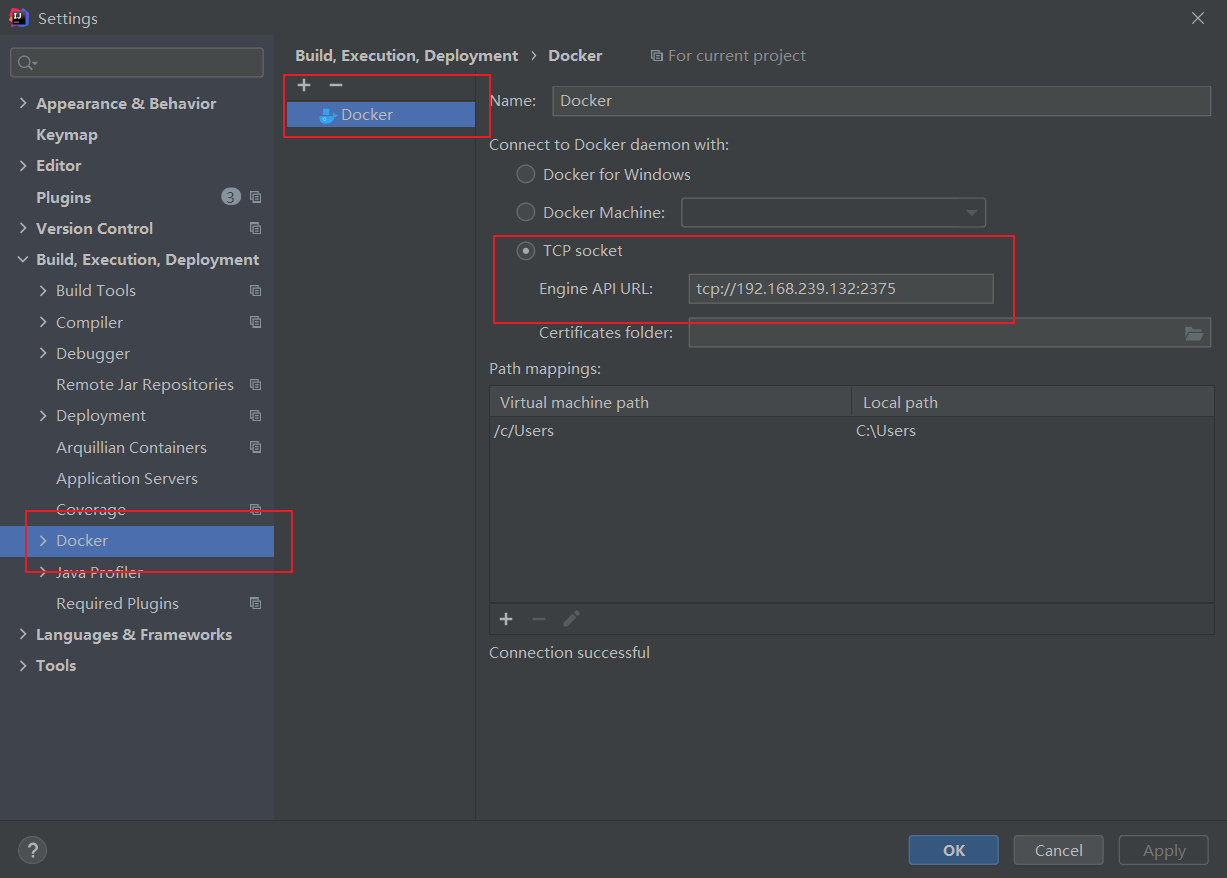The height and width of the screenshot is (878, 1227).
Task: Open Docker Machine dropdown list
Action: 971,212
